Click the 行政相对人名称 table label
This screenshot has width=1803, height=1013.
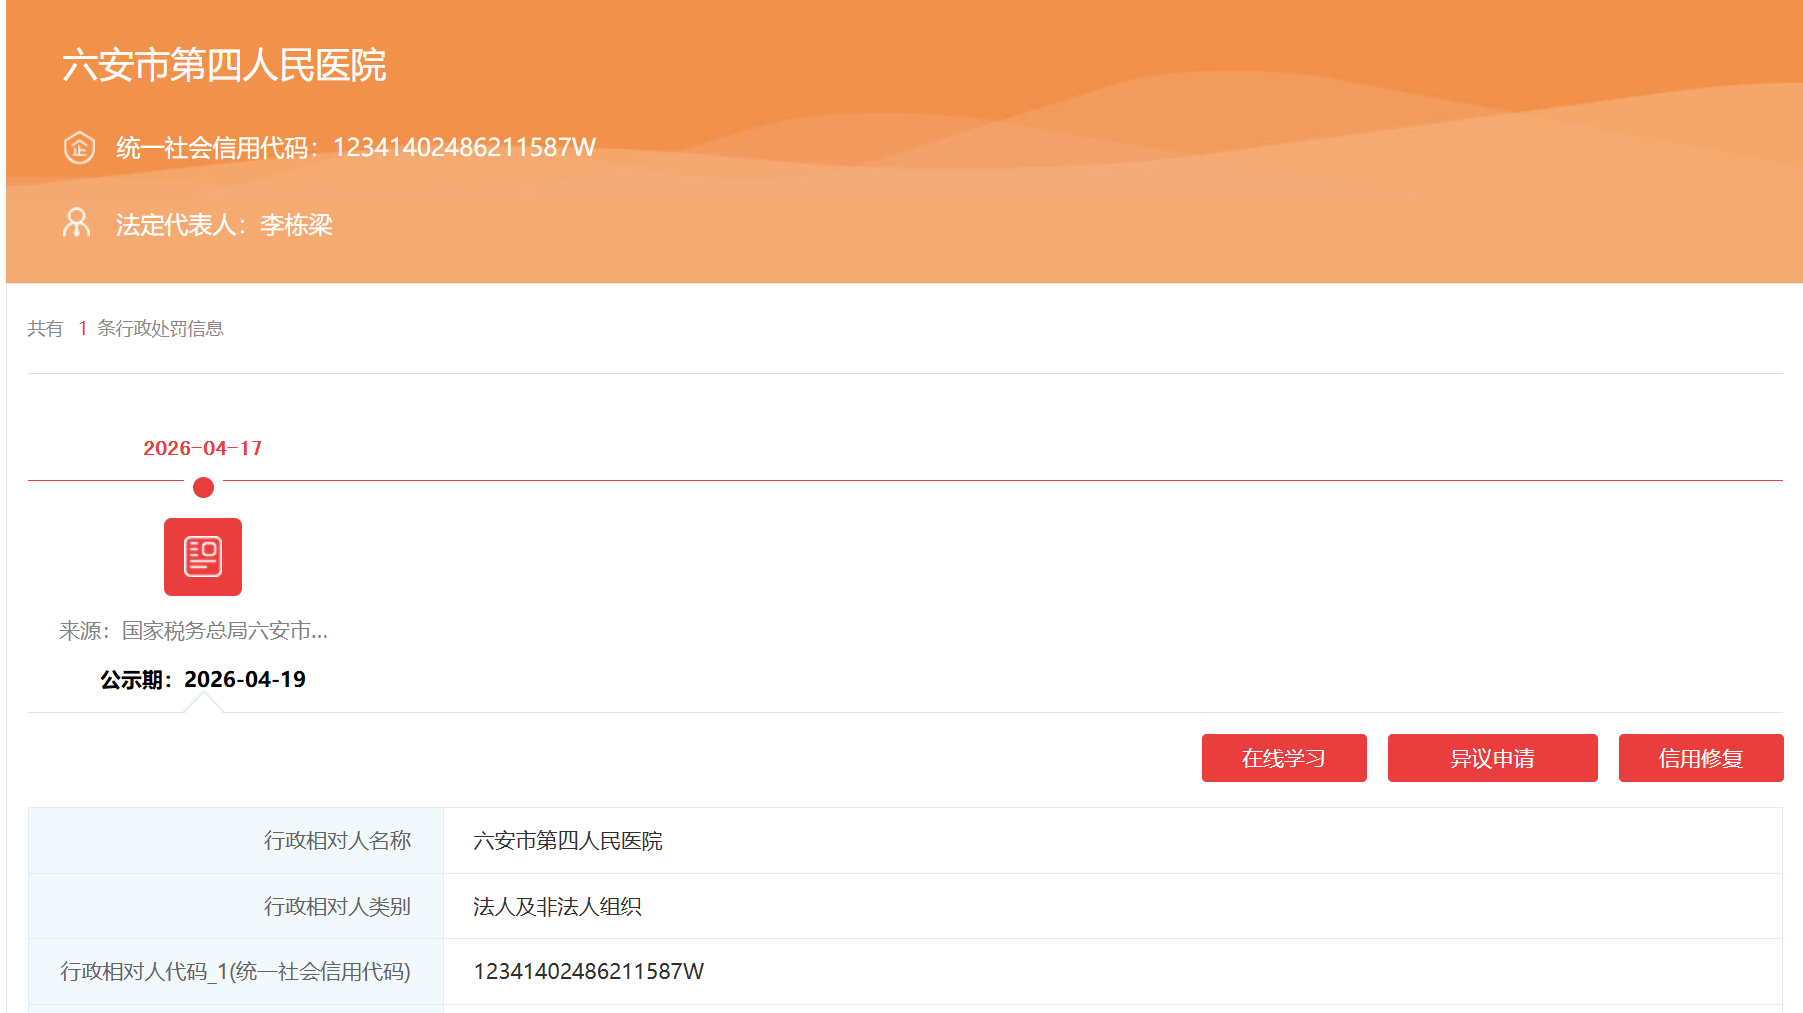tap(338, 841)
